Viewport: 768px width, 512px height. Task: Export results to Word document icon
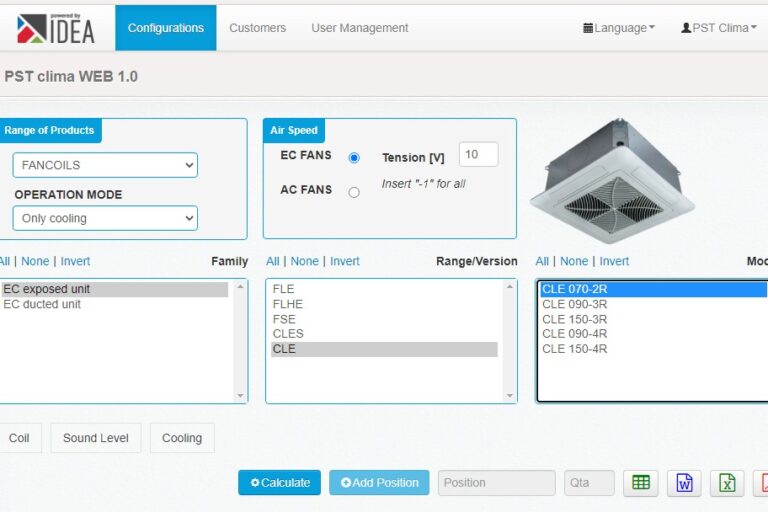684,483
